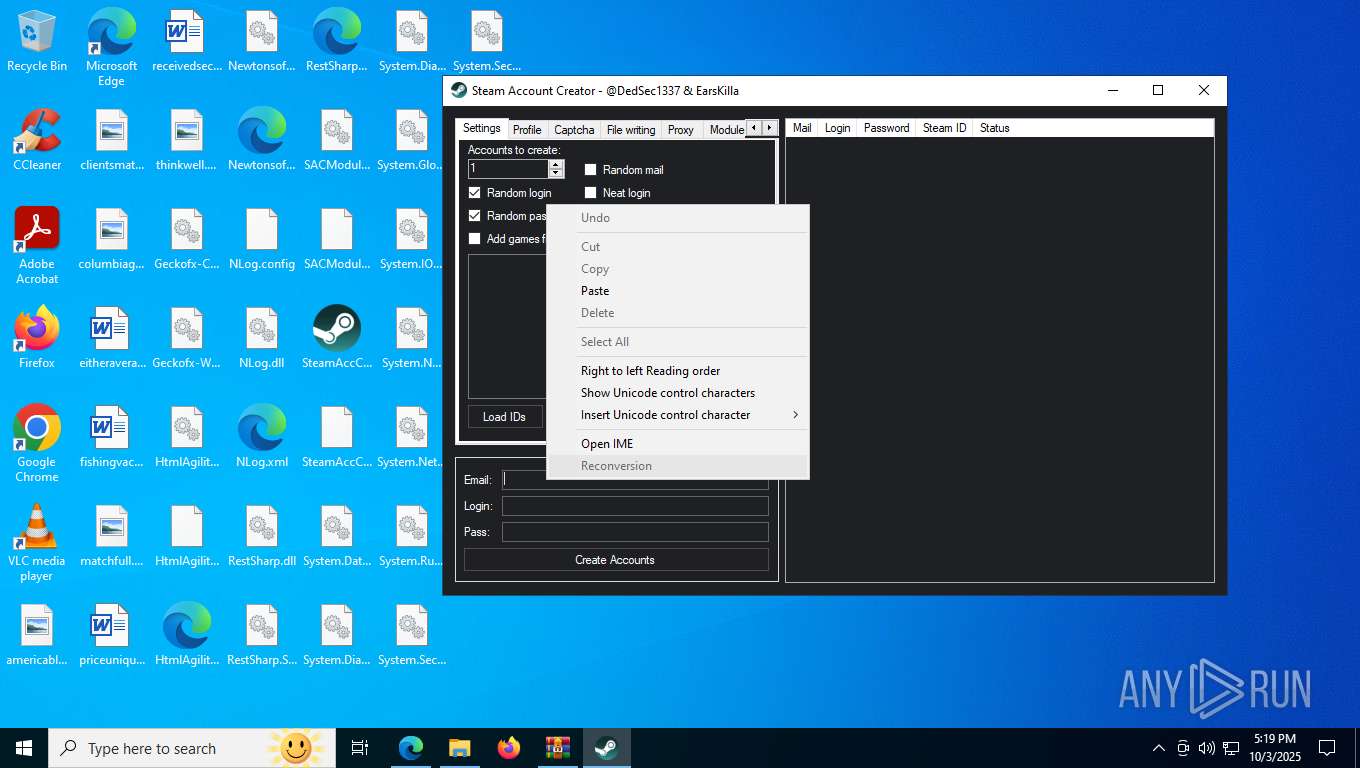Click the Login column header
This screenshot has height=768, width=1360.
click(838, 128)
